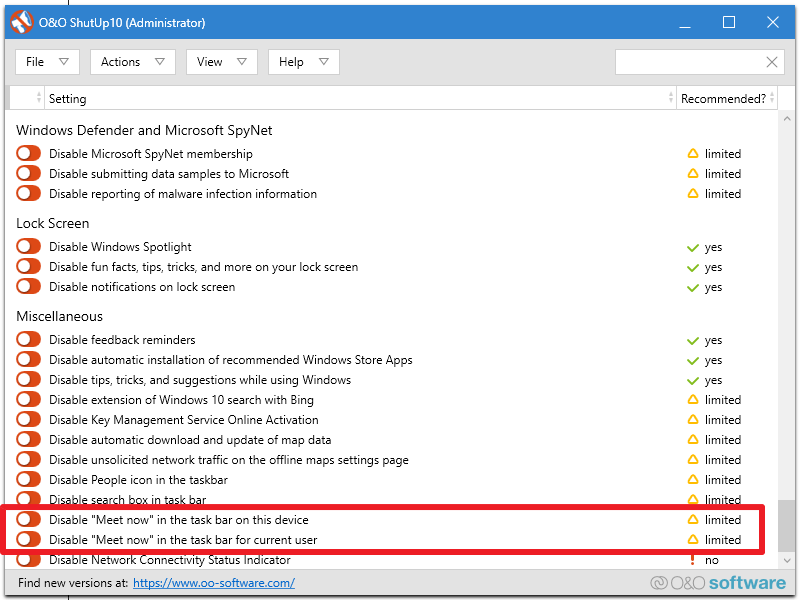The height and width of the screenshot is (600, 800).
Task: Click "no" text in Network Connectivity row
Action: tap(711, 560)
